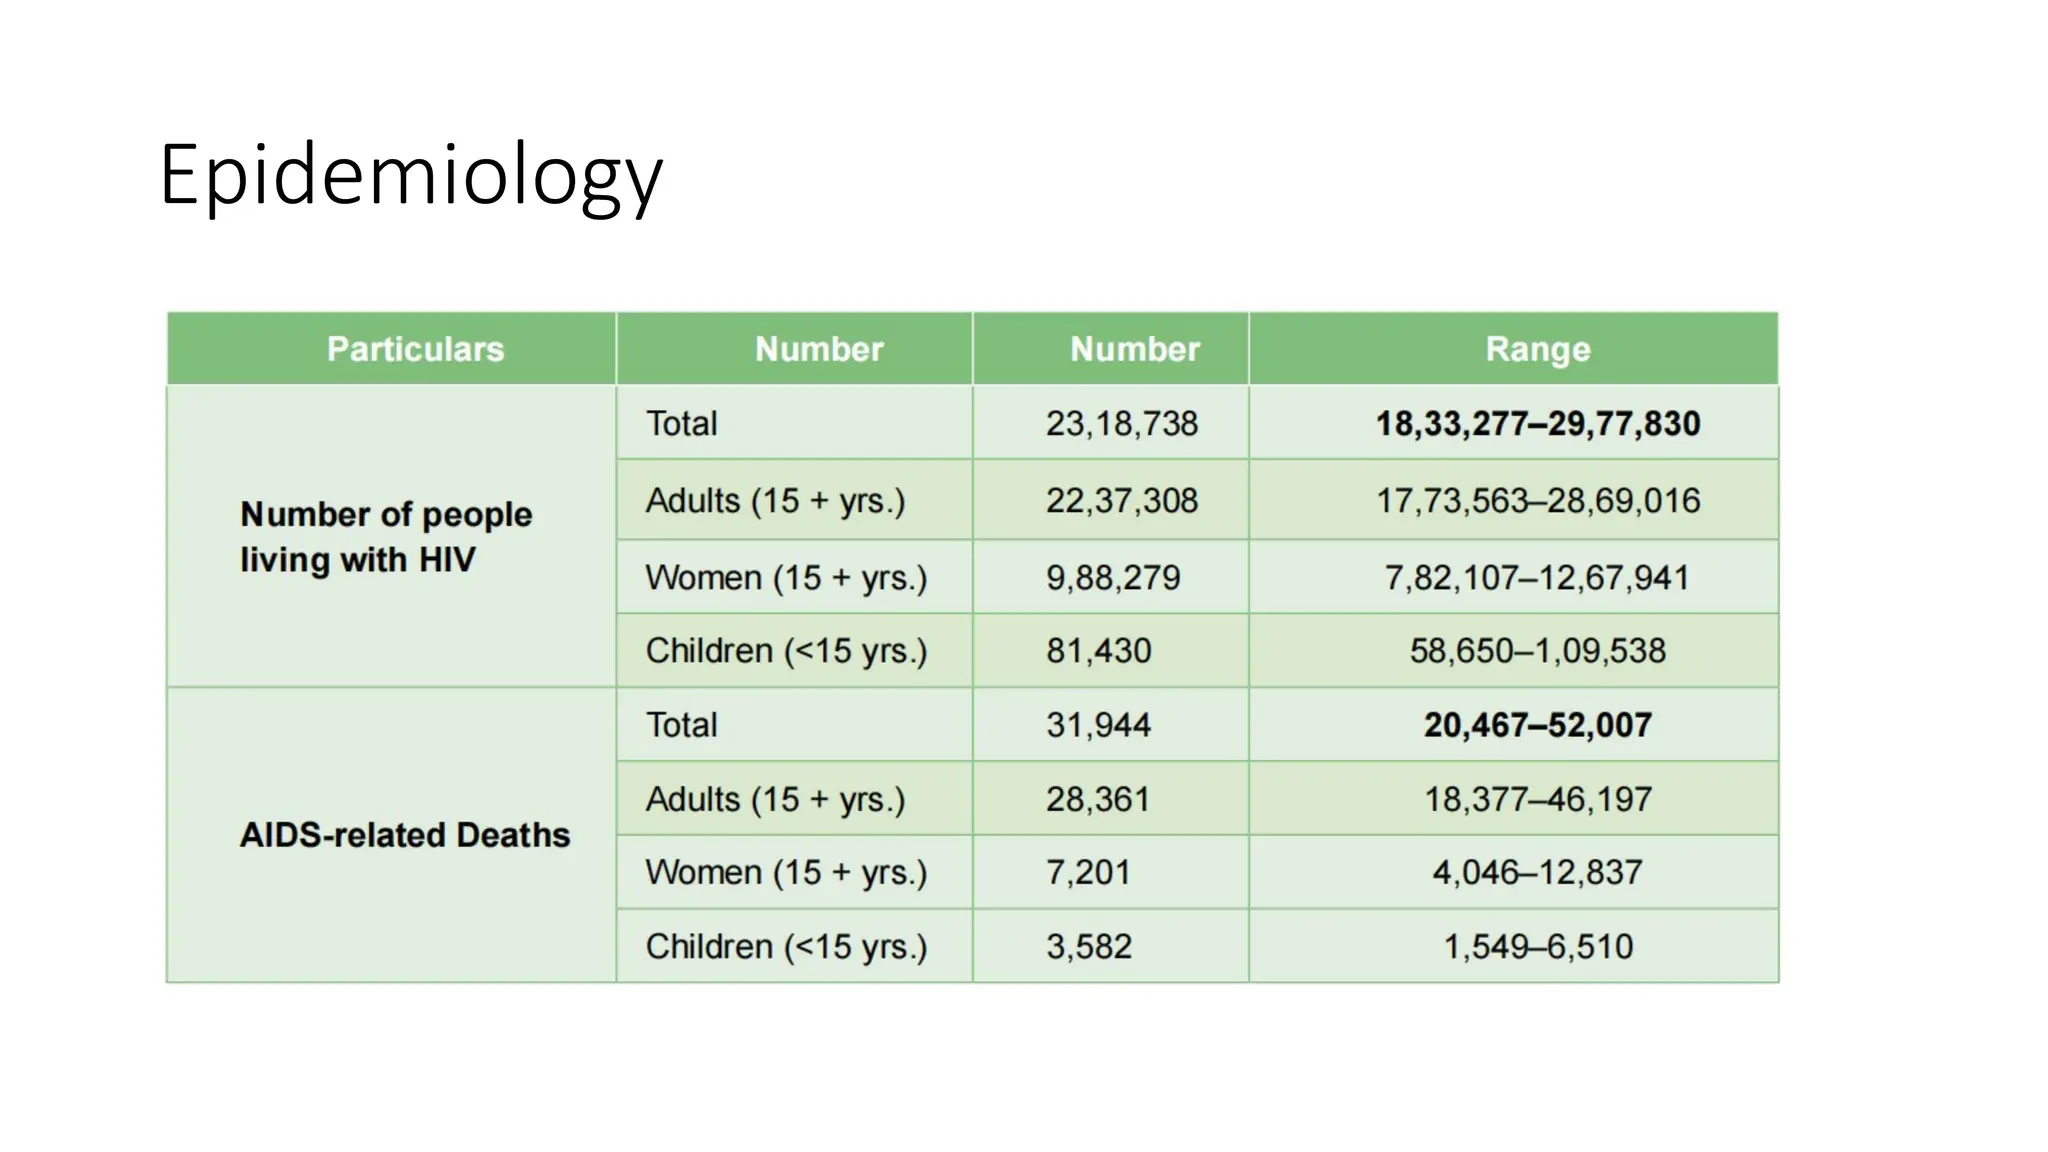This screenshot has width=2048, height=1152.
Task: Click the 'AIDS-related Deaths' cell
Action: [x=404, y=835]
